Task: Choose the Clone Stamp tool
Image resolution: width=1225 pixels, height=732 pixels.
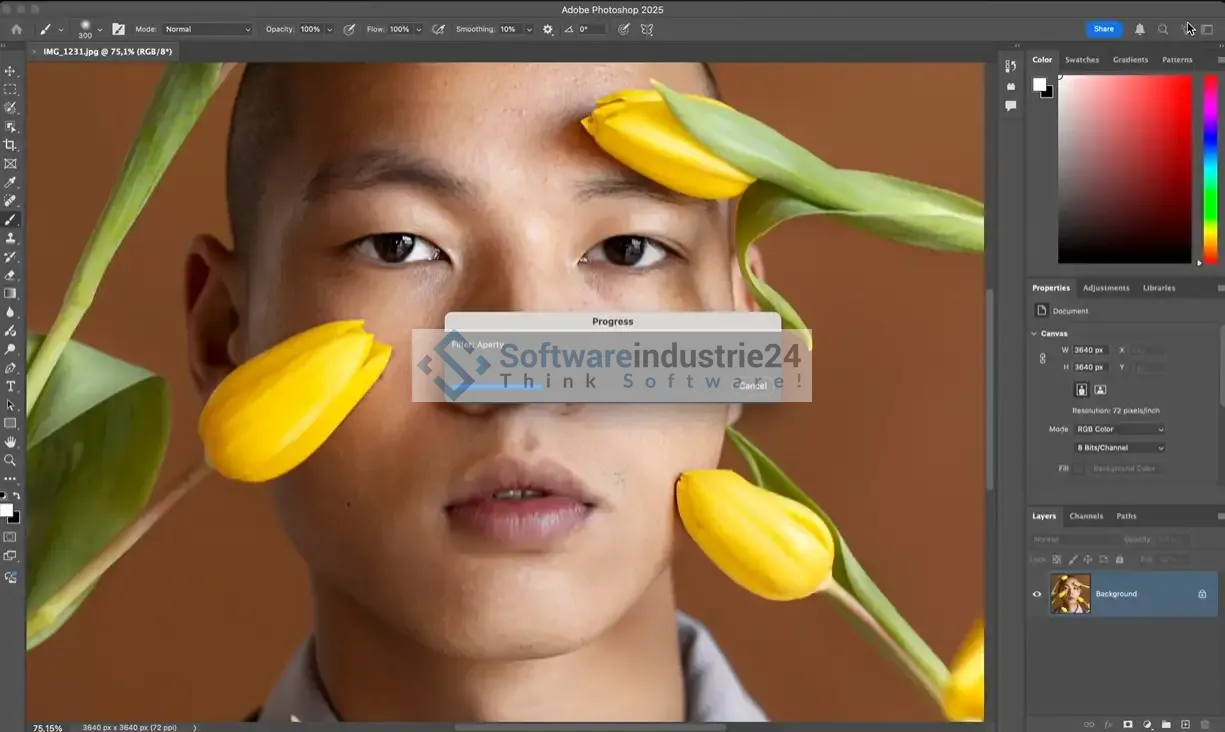Action: coord(11,238)
